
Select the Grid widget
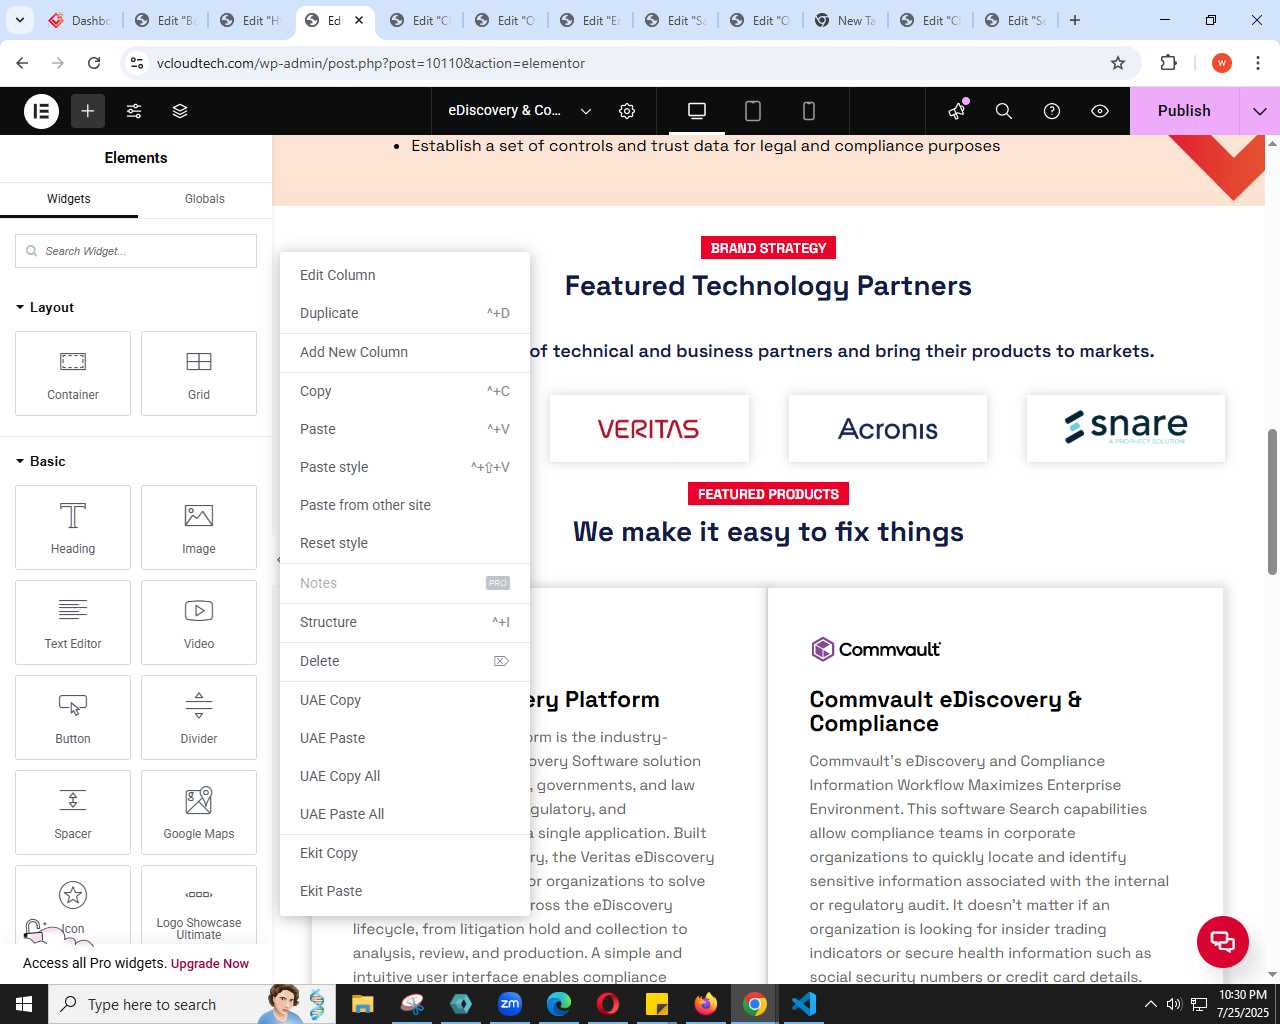click(199, 373)
